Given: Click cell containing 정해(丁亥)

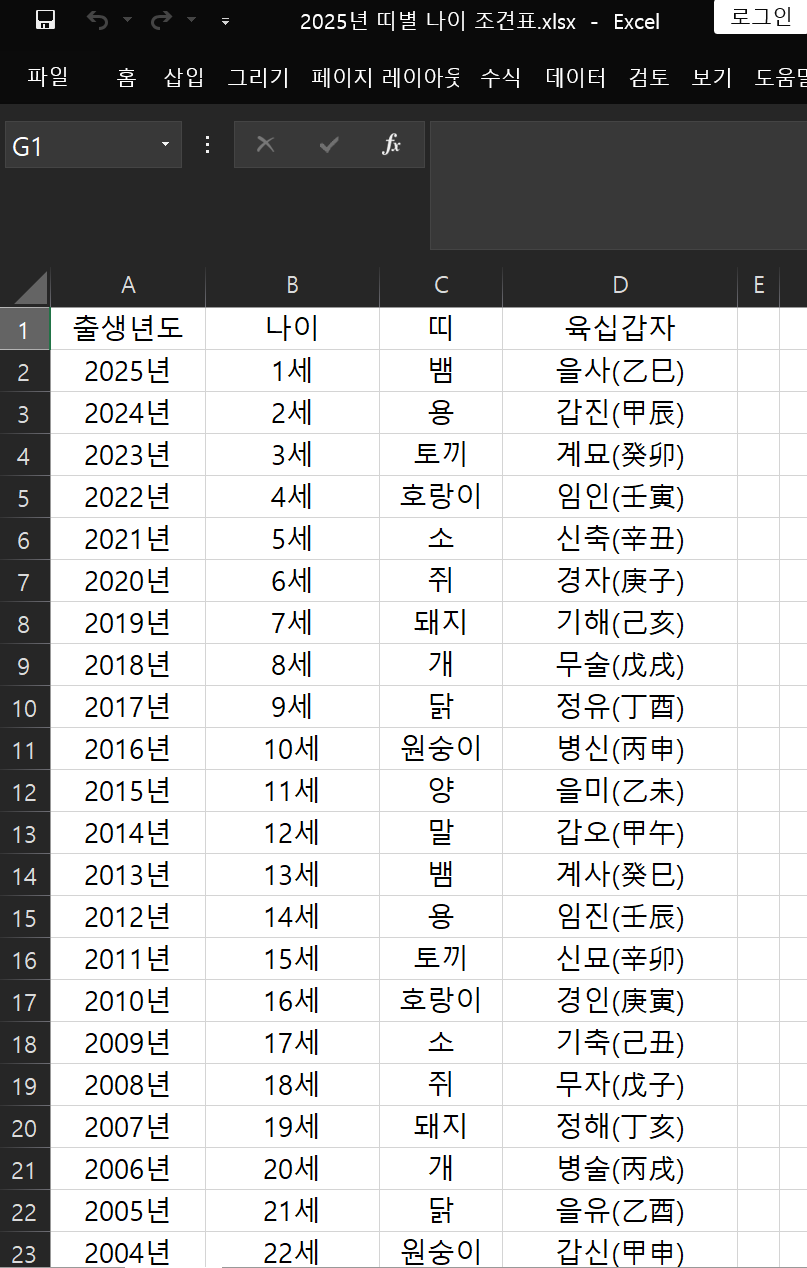Looking at the screenshot, I should point(620,1127).
